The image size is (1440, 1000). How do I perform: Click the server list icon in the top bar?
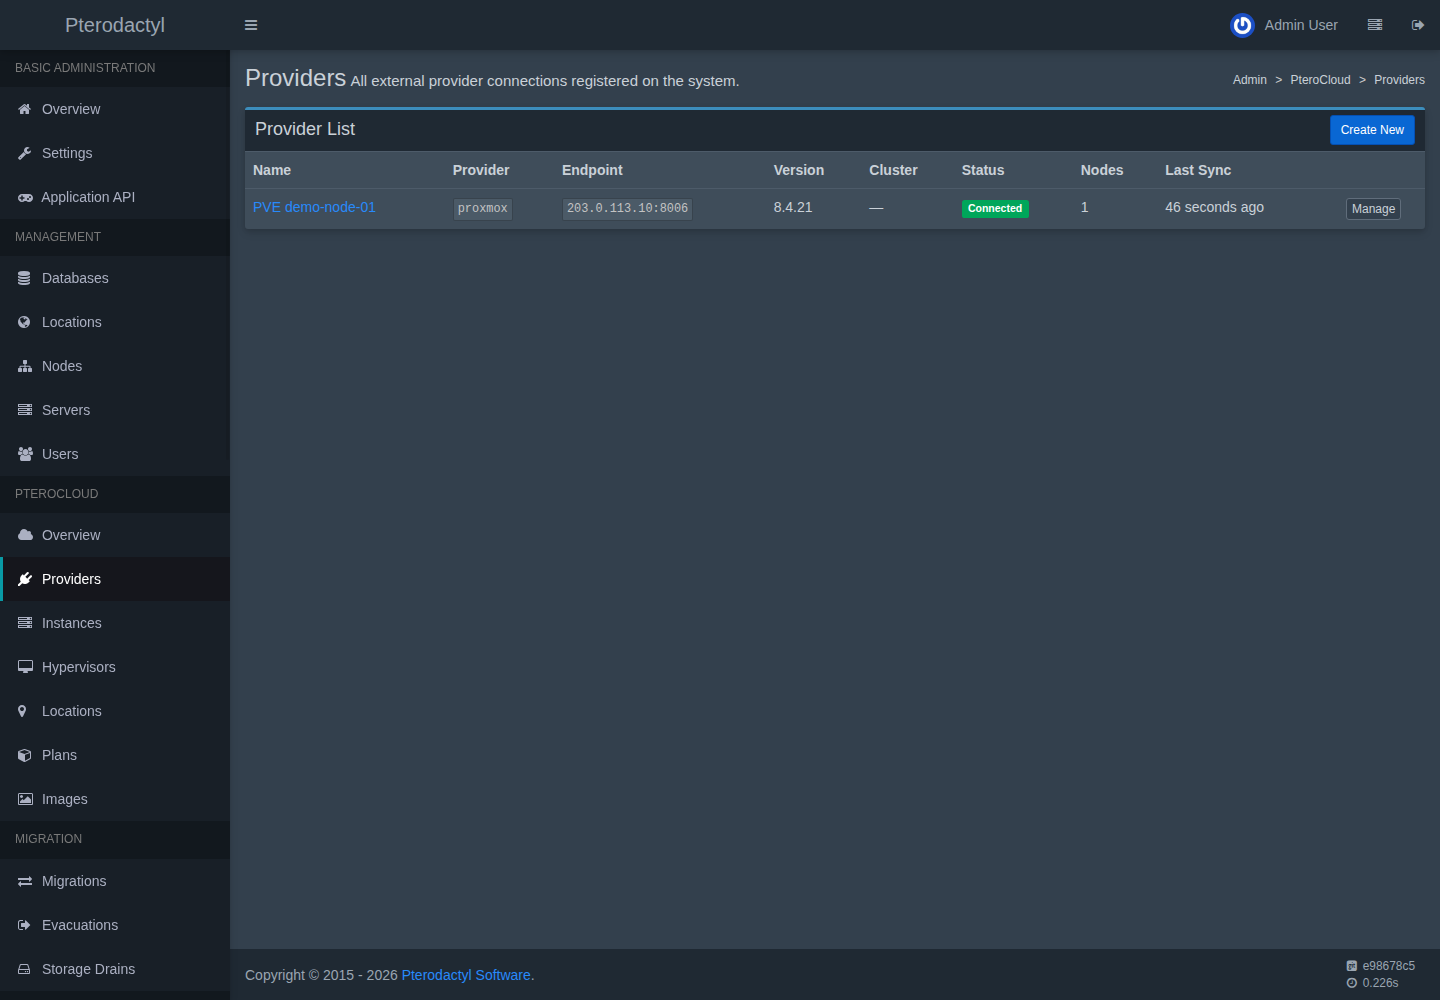click(1375, 25)
